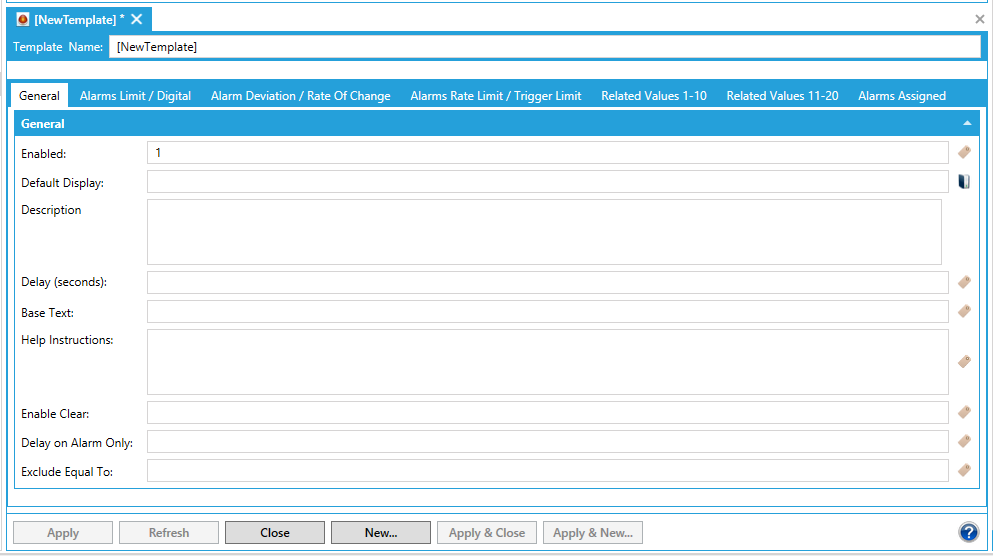993x556 pixels.
Task: Click the New... button
Action: (x=380, y=533)
